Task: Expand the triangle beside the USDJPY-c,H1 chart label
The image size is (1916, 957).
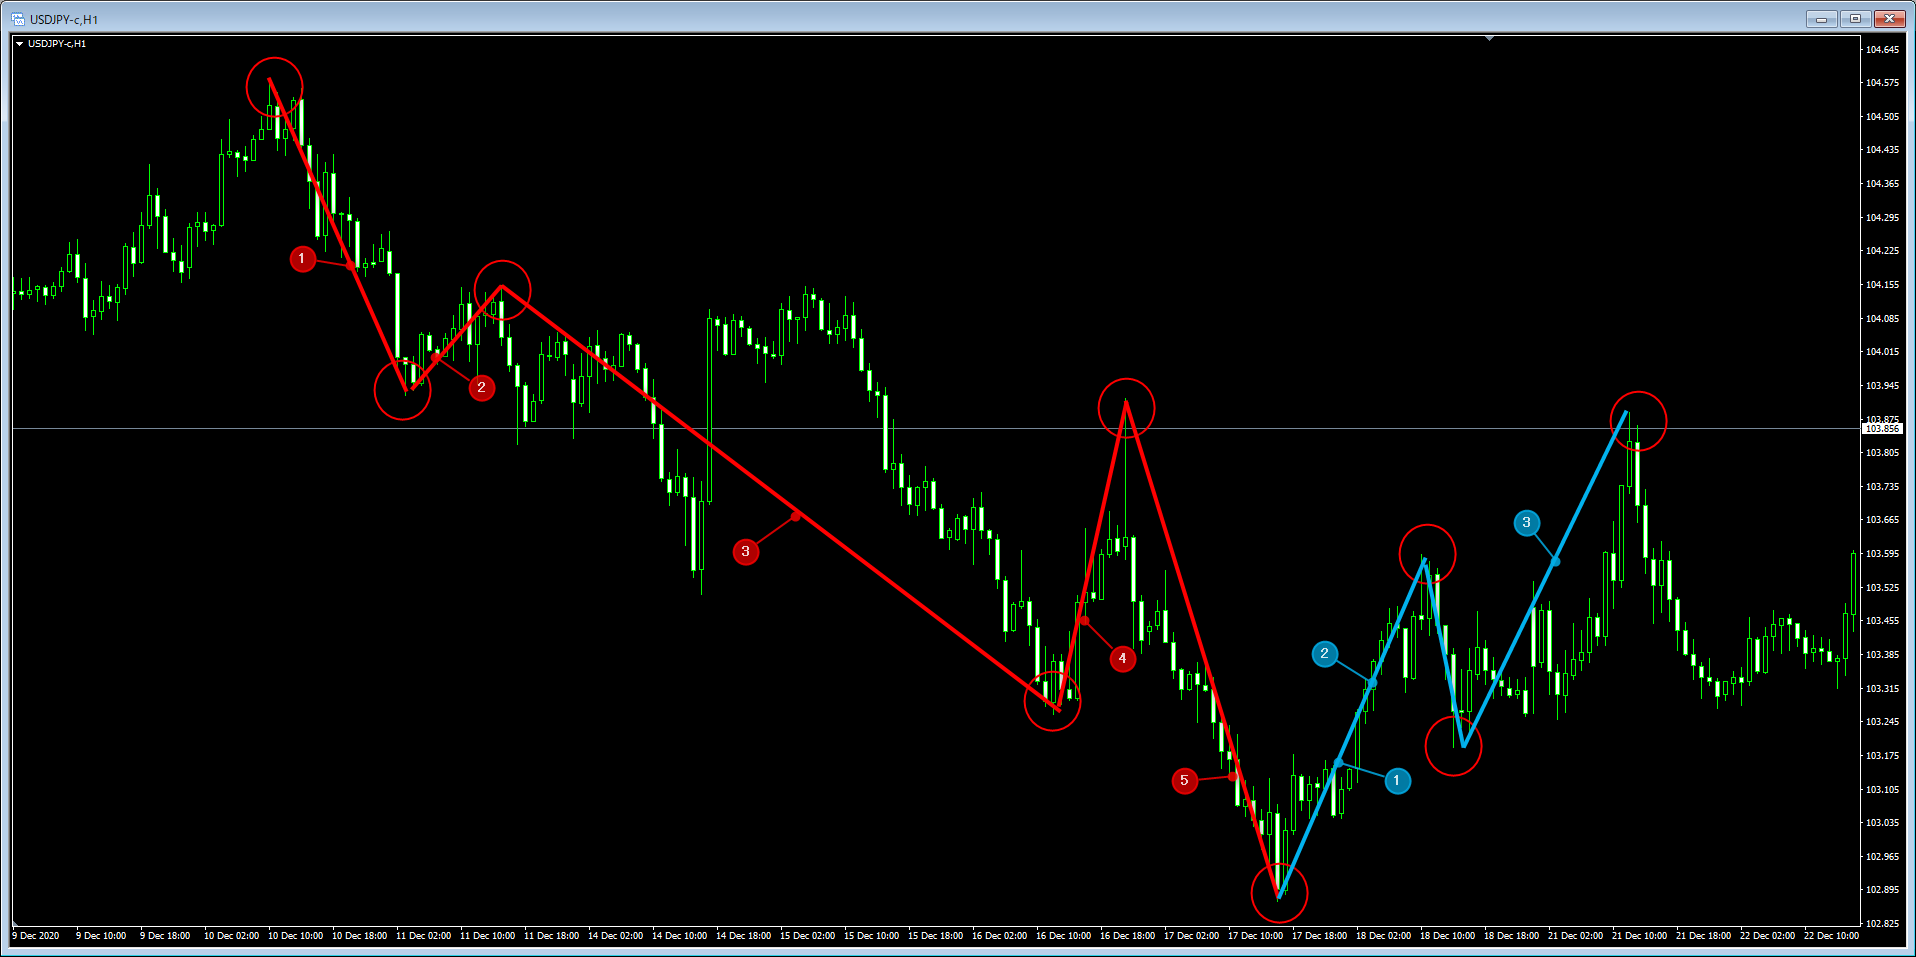Action: pyautogui.click(x=19, y=44)
